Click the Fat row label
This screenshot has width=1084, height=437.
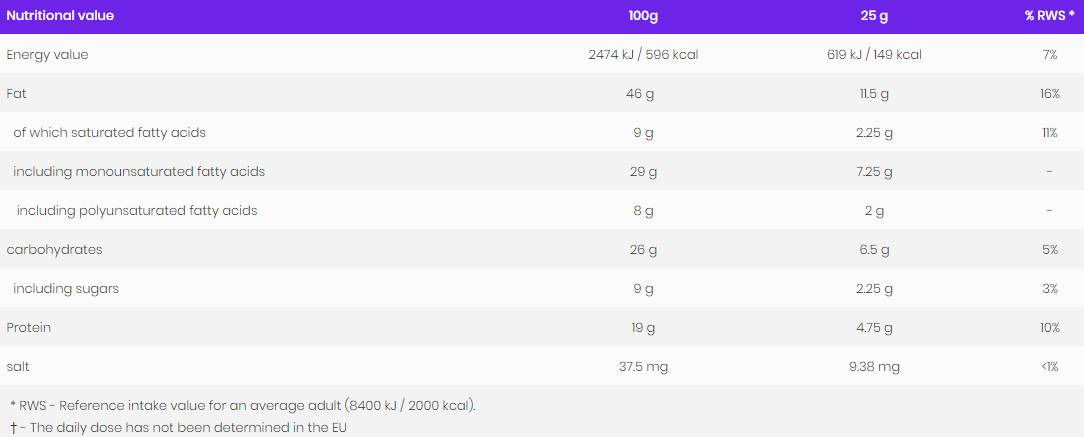click(16, 94)
